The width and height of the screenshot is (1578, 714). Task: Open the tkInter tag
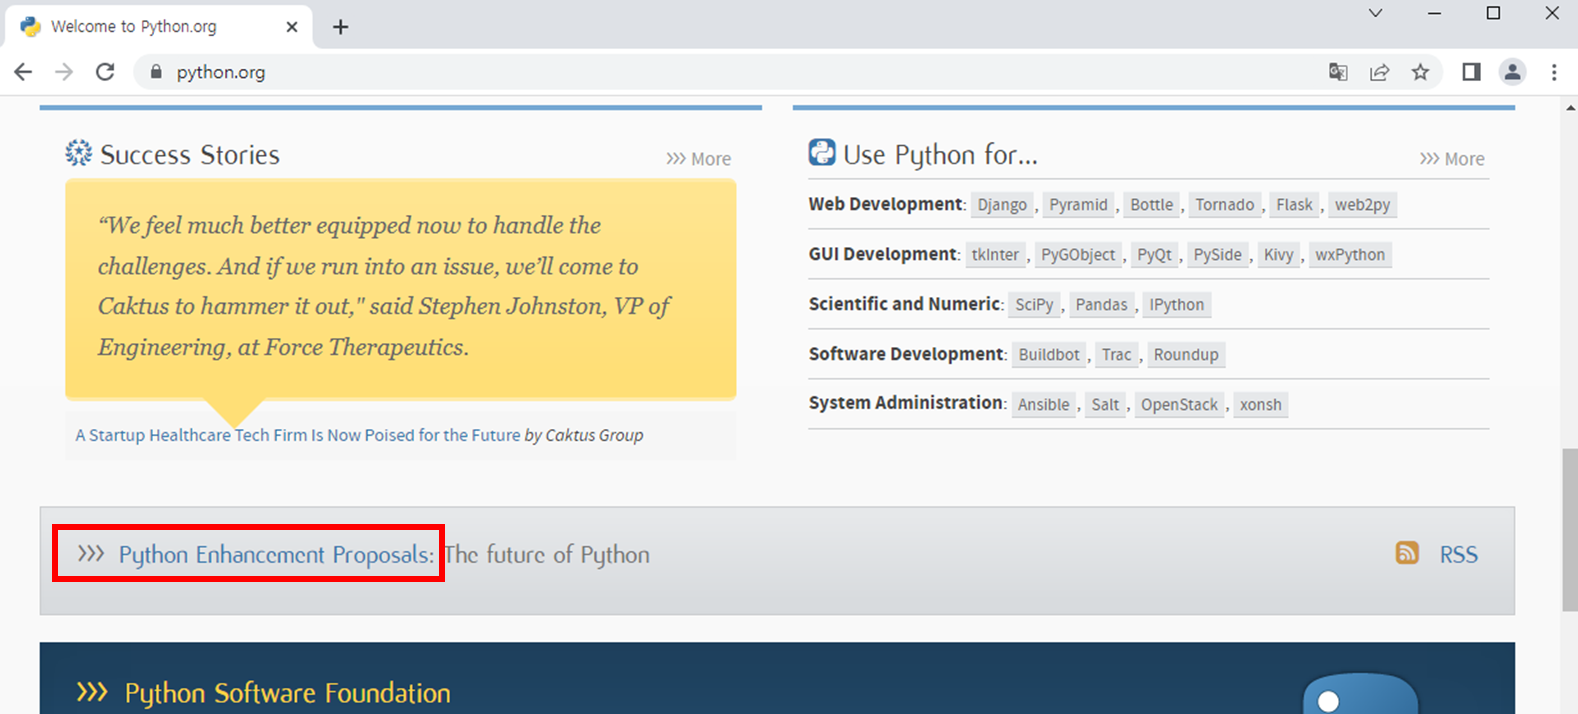tap(995, 255)
